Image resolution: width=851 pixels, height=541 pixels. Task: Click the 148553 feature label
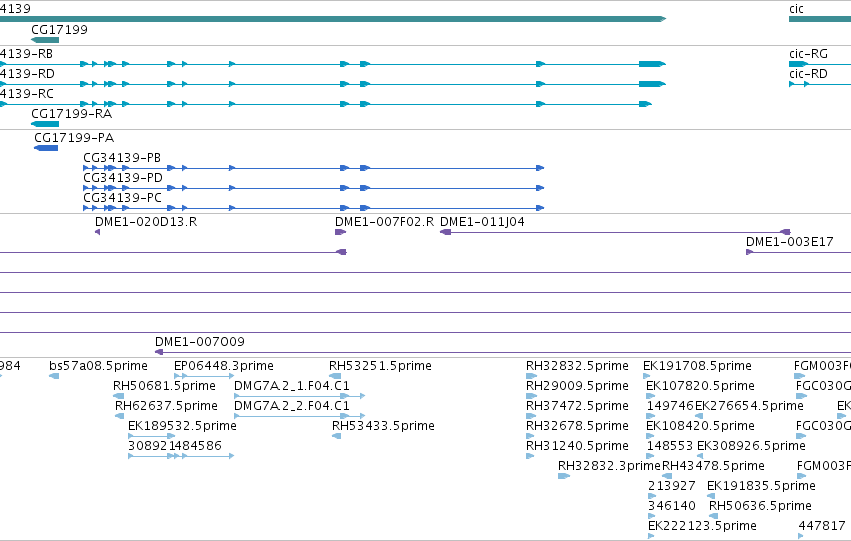click(x=670, y=445)
